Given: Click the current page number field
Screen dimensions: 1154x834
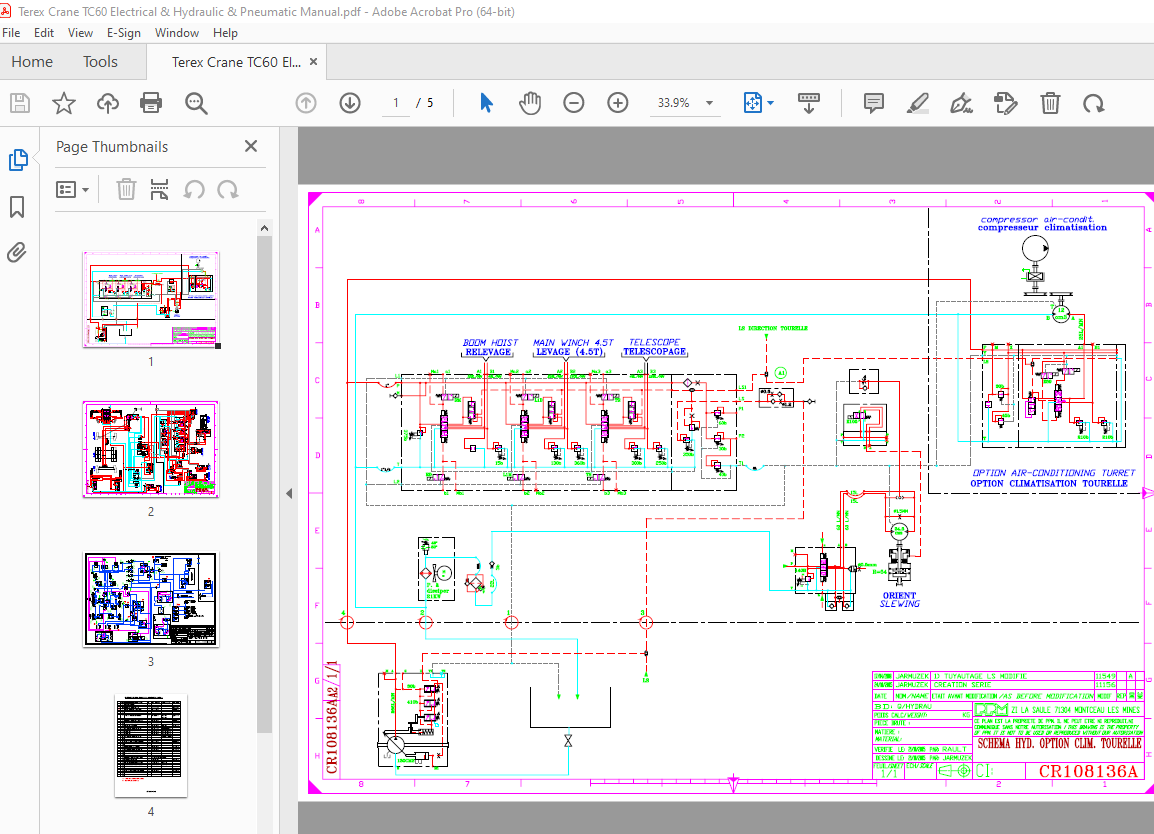Looking at the screenshot, I should coord(396,103).
